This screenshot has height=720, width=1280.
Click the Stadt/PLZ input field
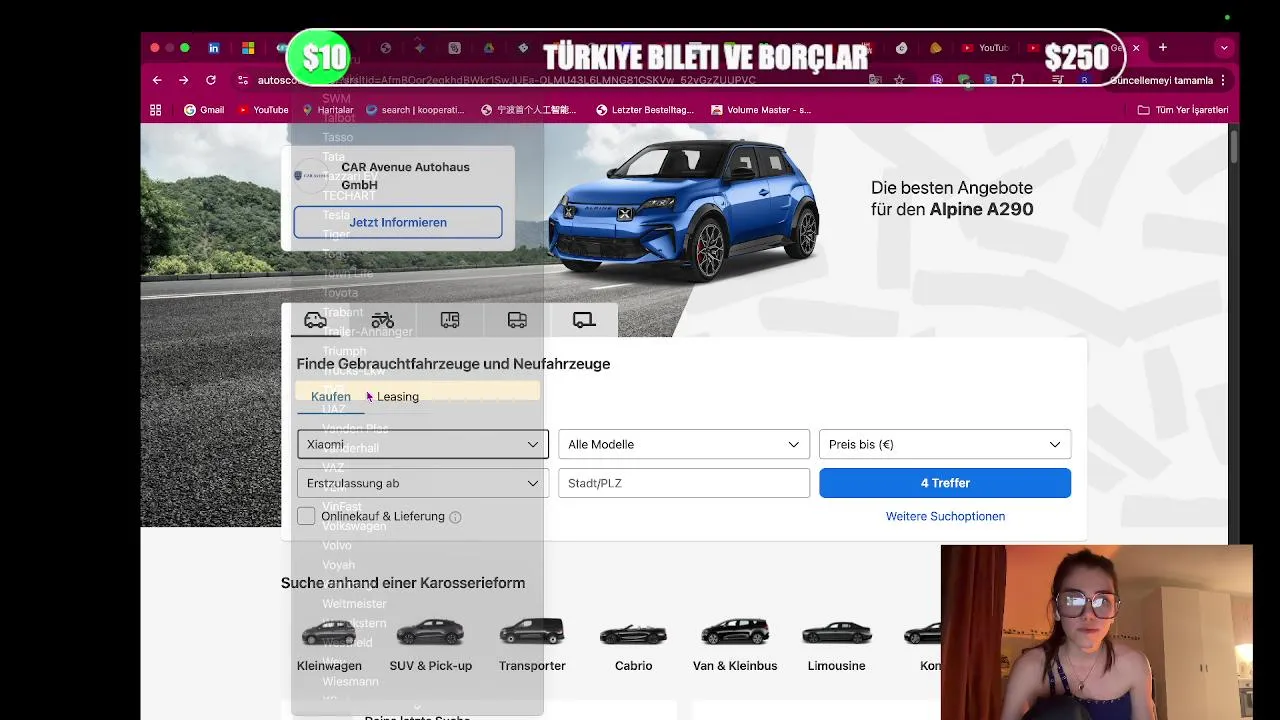[x=684, y=483]
